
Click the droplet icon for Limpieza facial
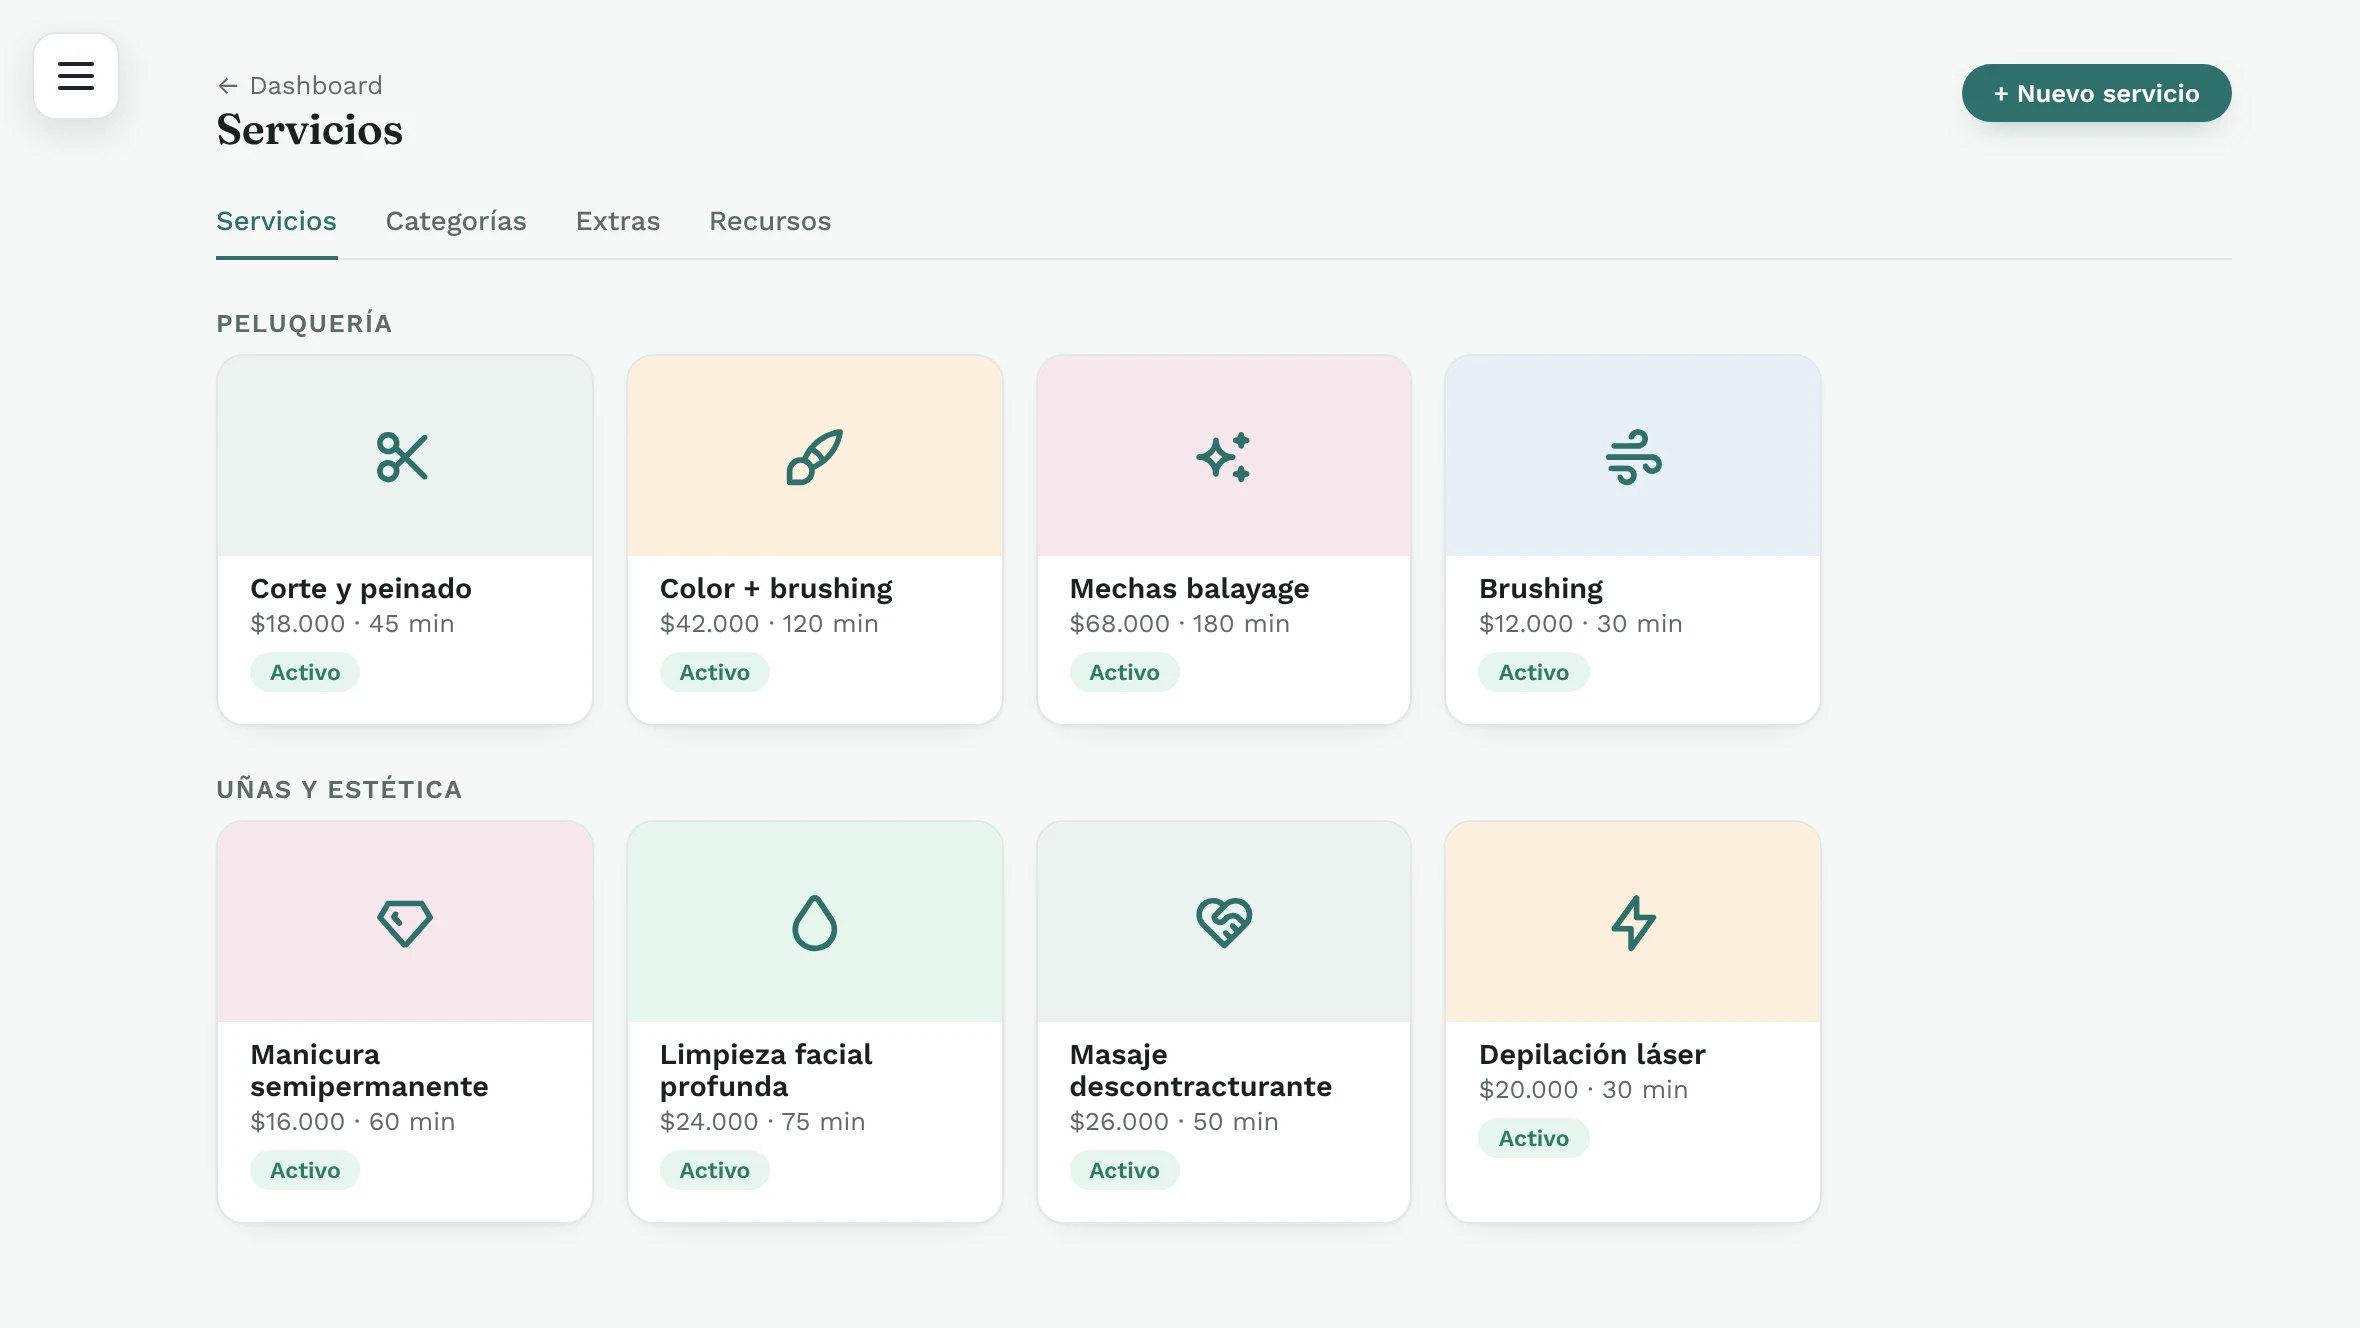point(814,923)
